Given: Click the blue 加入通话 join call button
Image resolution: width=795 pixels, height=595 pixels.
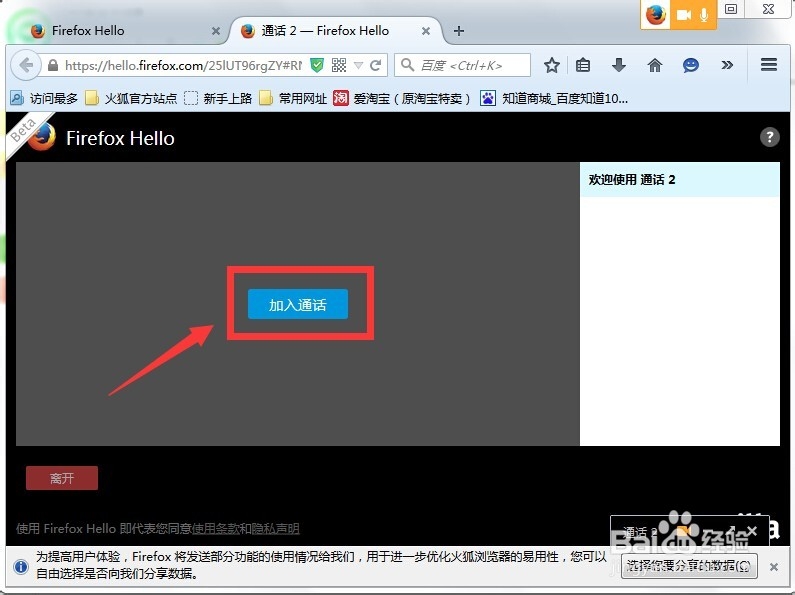Looking at the screenshot, I should 298,304.
